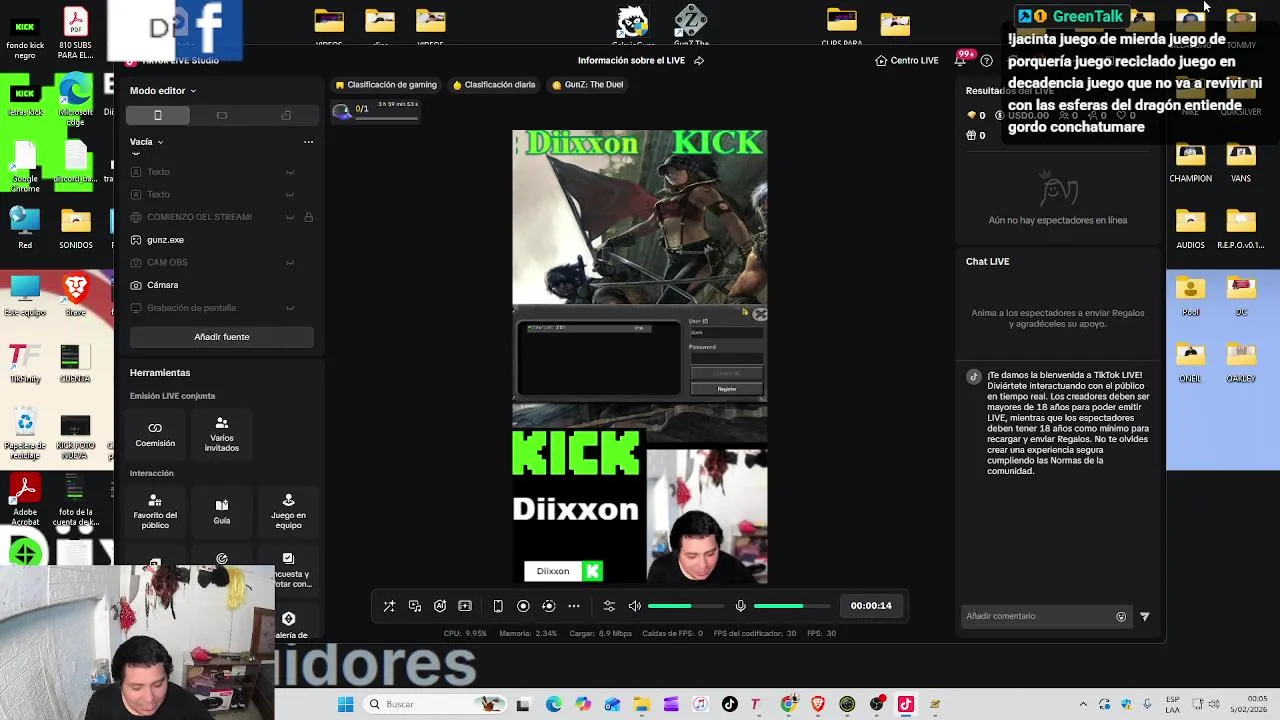
Task: Expand the Vacía scene dropdown
Action: tap(146, 142)
